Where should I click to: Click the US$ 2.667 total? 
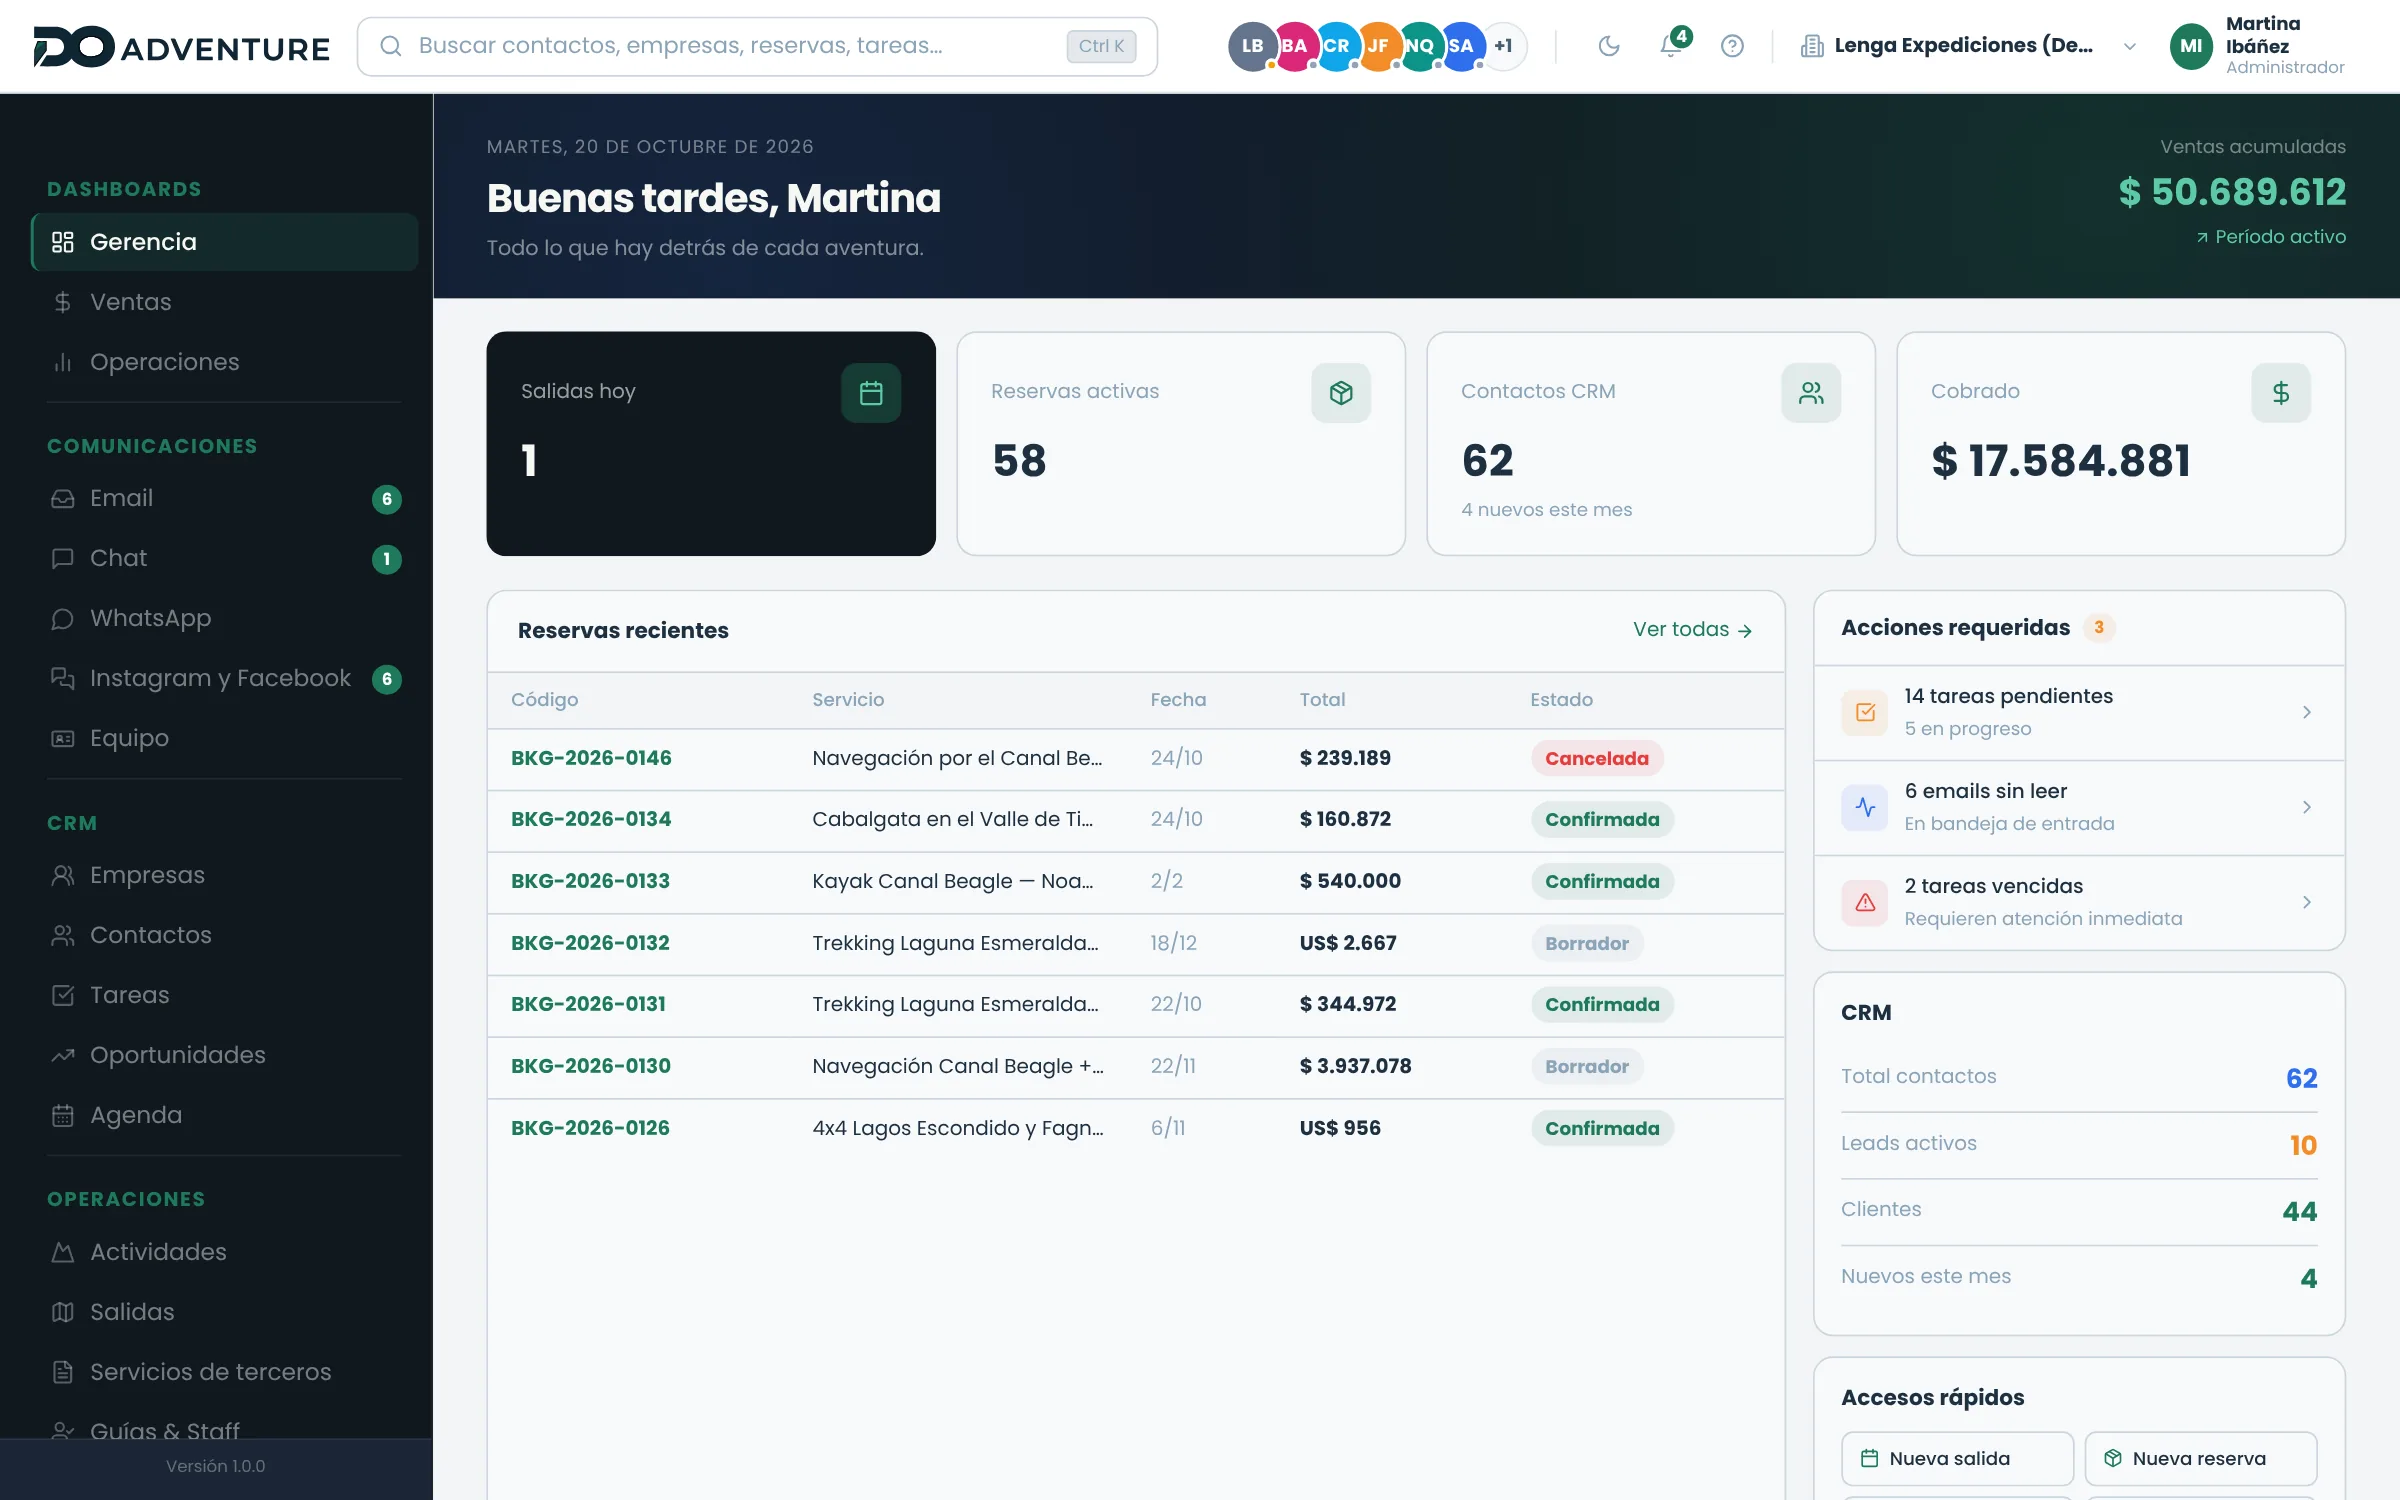pos(1348,943)
